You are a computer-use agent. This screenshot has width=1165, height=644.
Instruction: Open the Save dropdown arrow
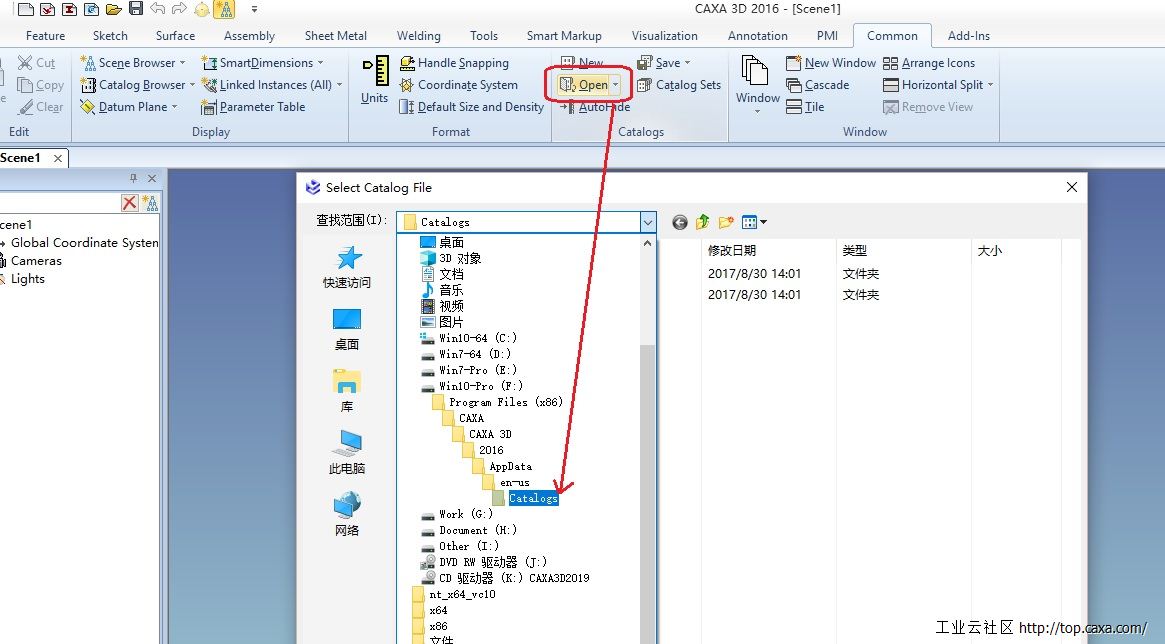click(687, 63)
